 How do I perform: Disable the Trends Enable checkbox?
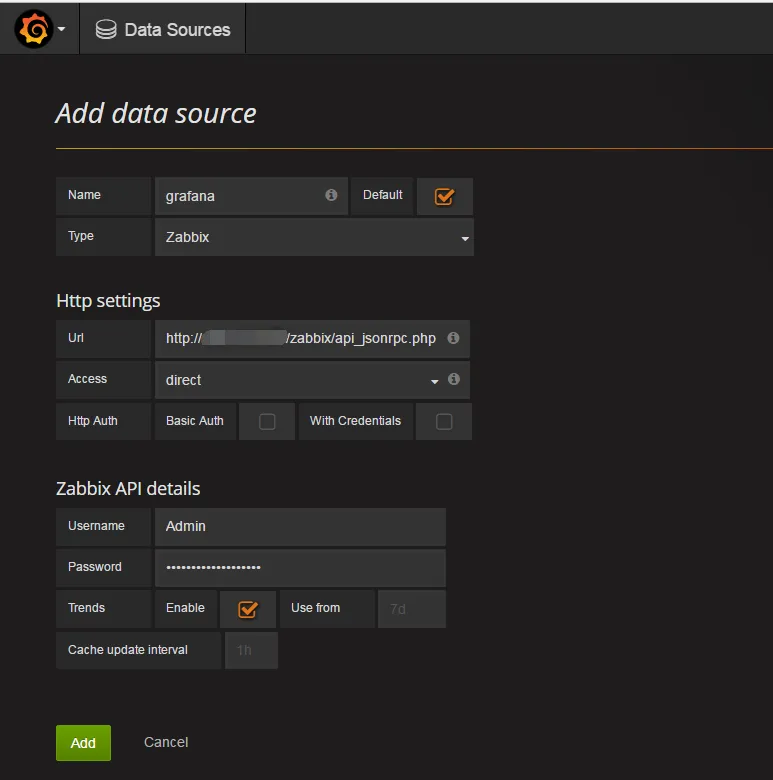[248, 609]
